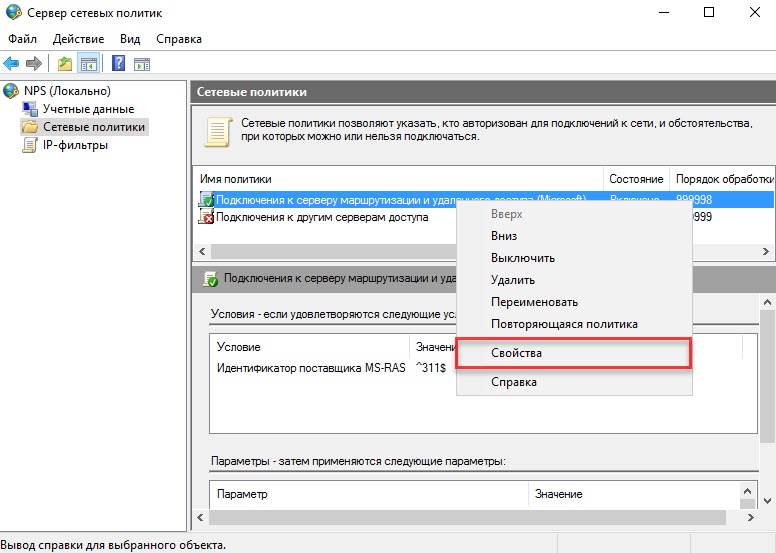Select policy Подключения к другим серверам доступа
The image size is (776, 553).
tap(322, 217)
